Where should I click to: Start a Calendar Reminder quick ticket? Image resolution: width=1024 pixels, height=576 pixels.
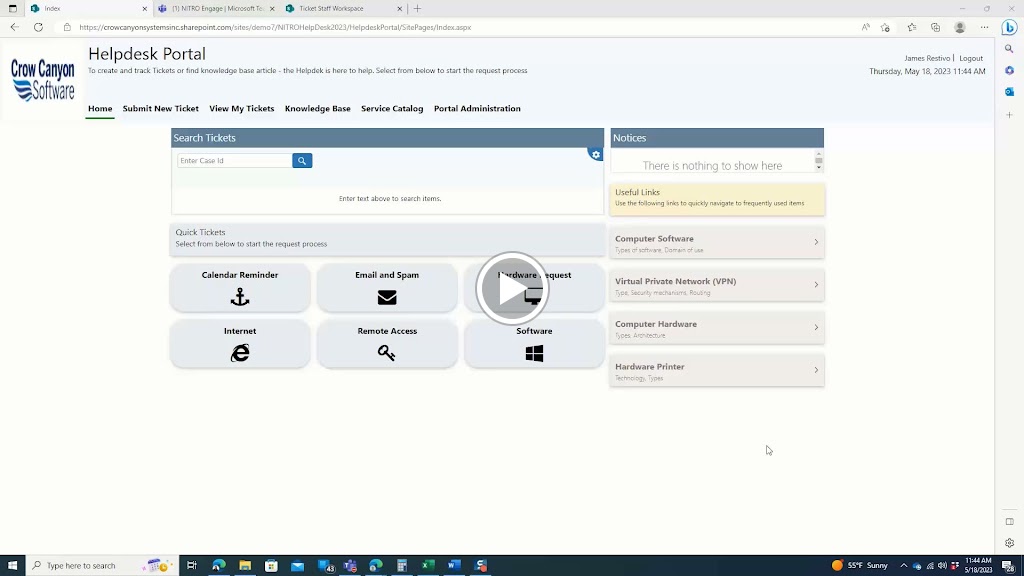(x=240, y=287)
